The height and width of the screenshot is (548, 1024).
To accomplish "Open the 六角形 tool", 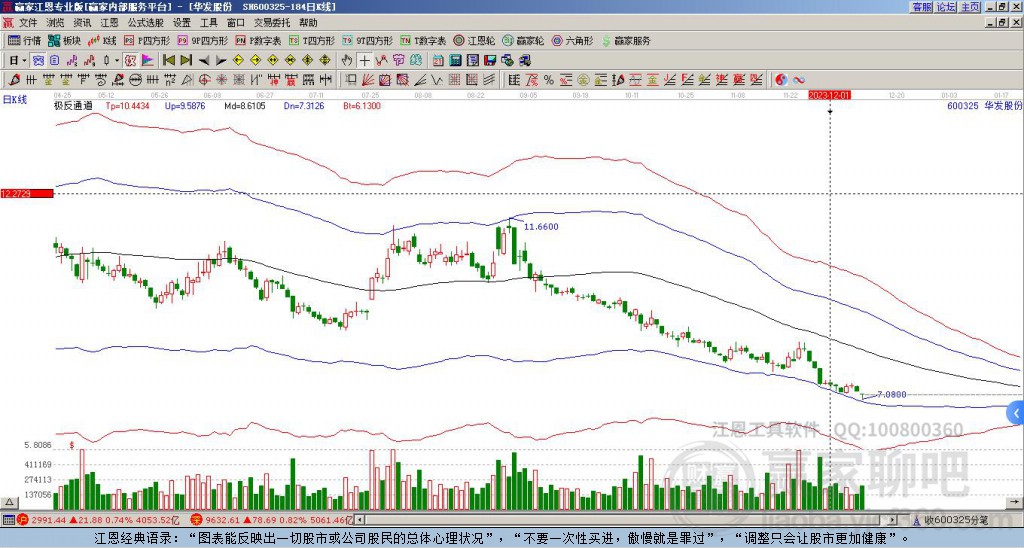I will pyautogui.click(x=573, y=40).
